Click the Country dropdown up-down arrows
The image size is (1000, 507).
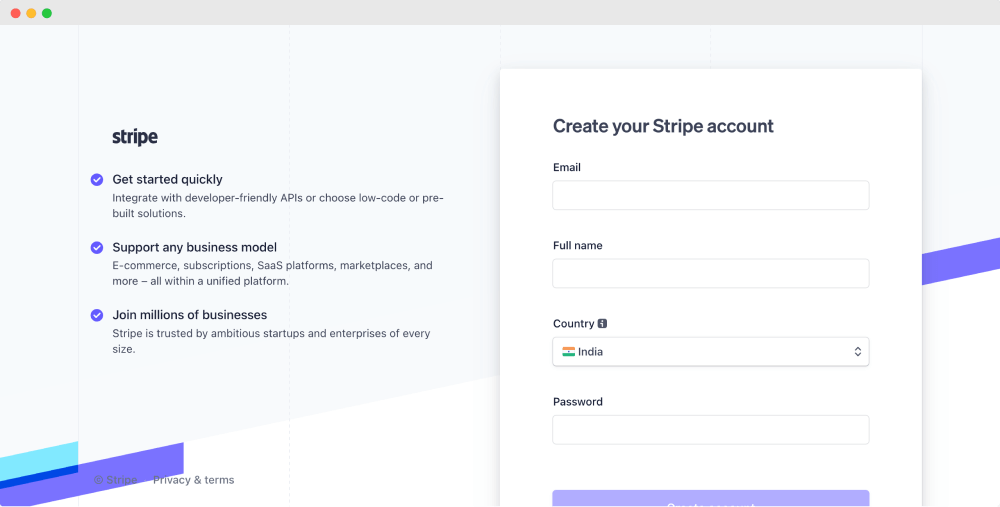point(858,351)
